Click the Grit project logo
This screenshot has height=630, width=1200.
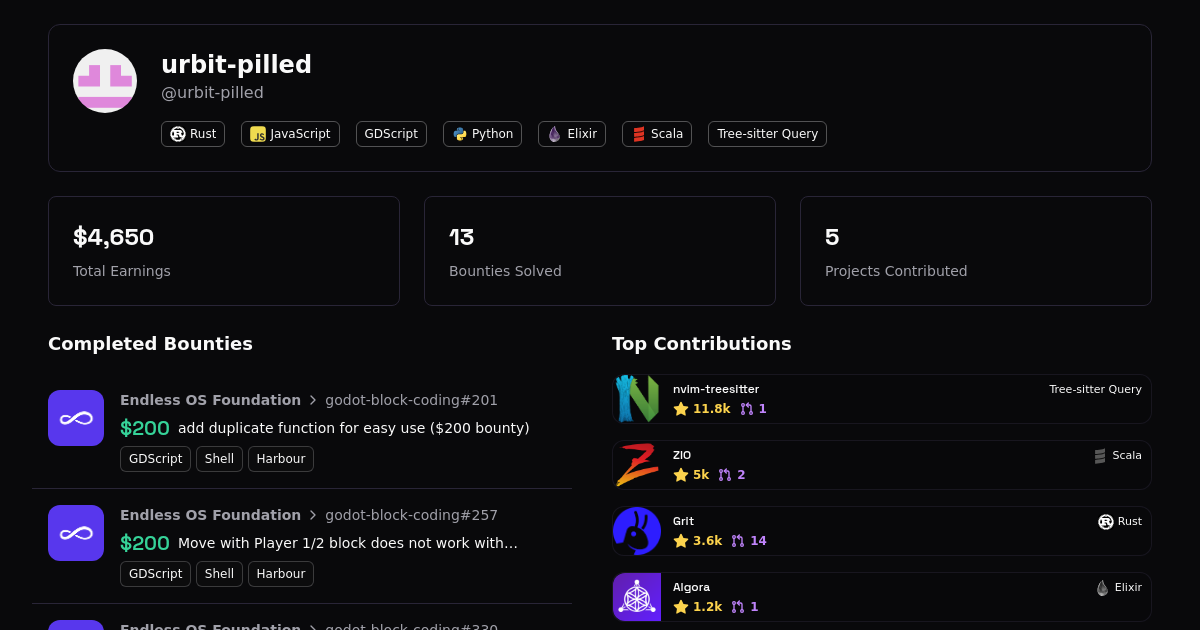point(637,531)
